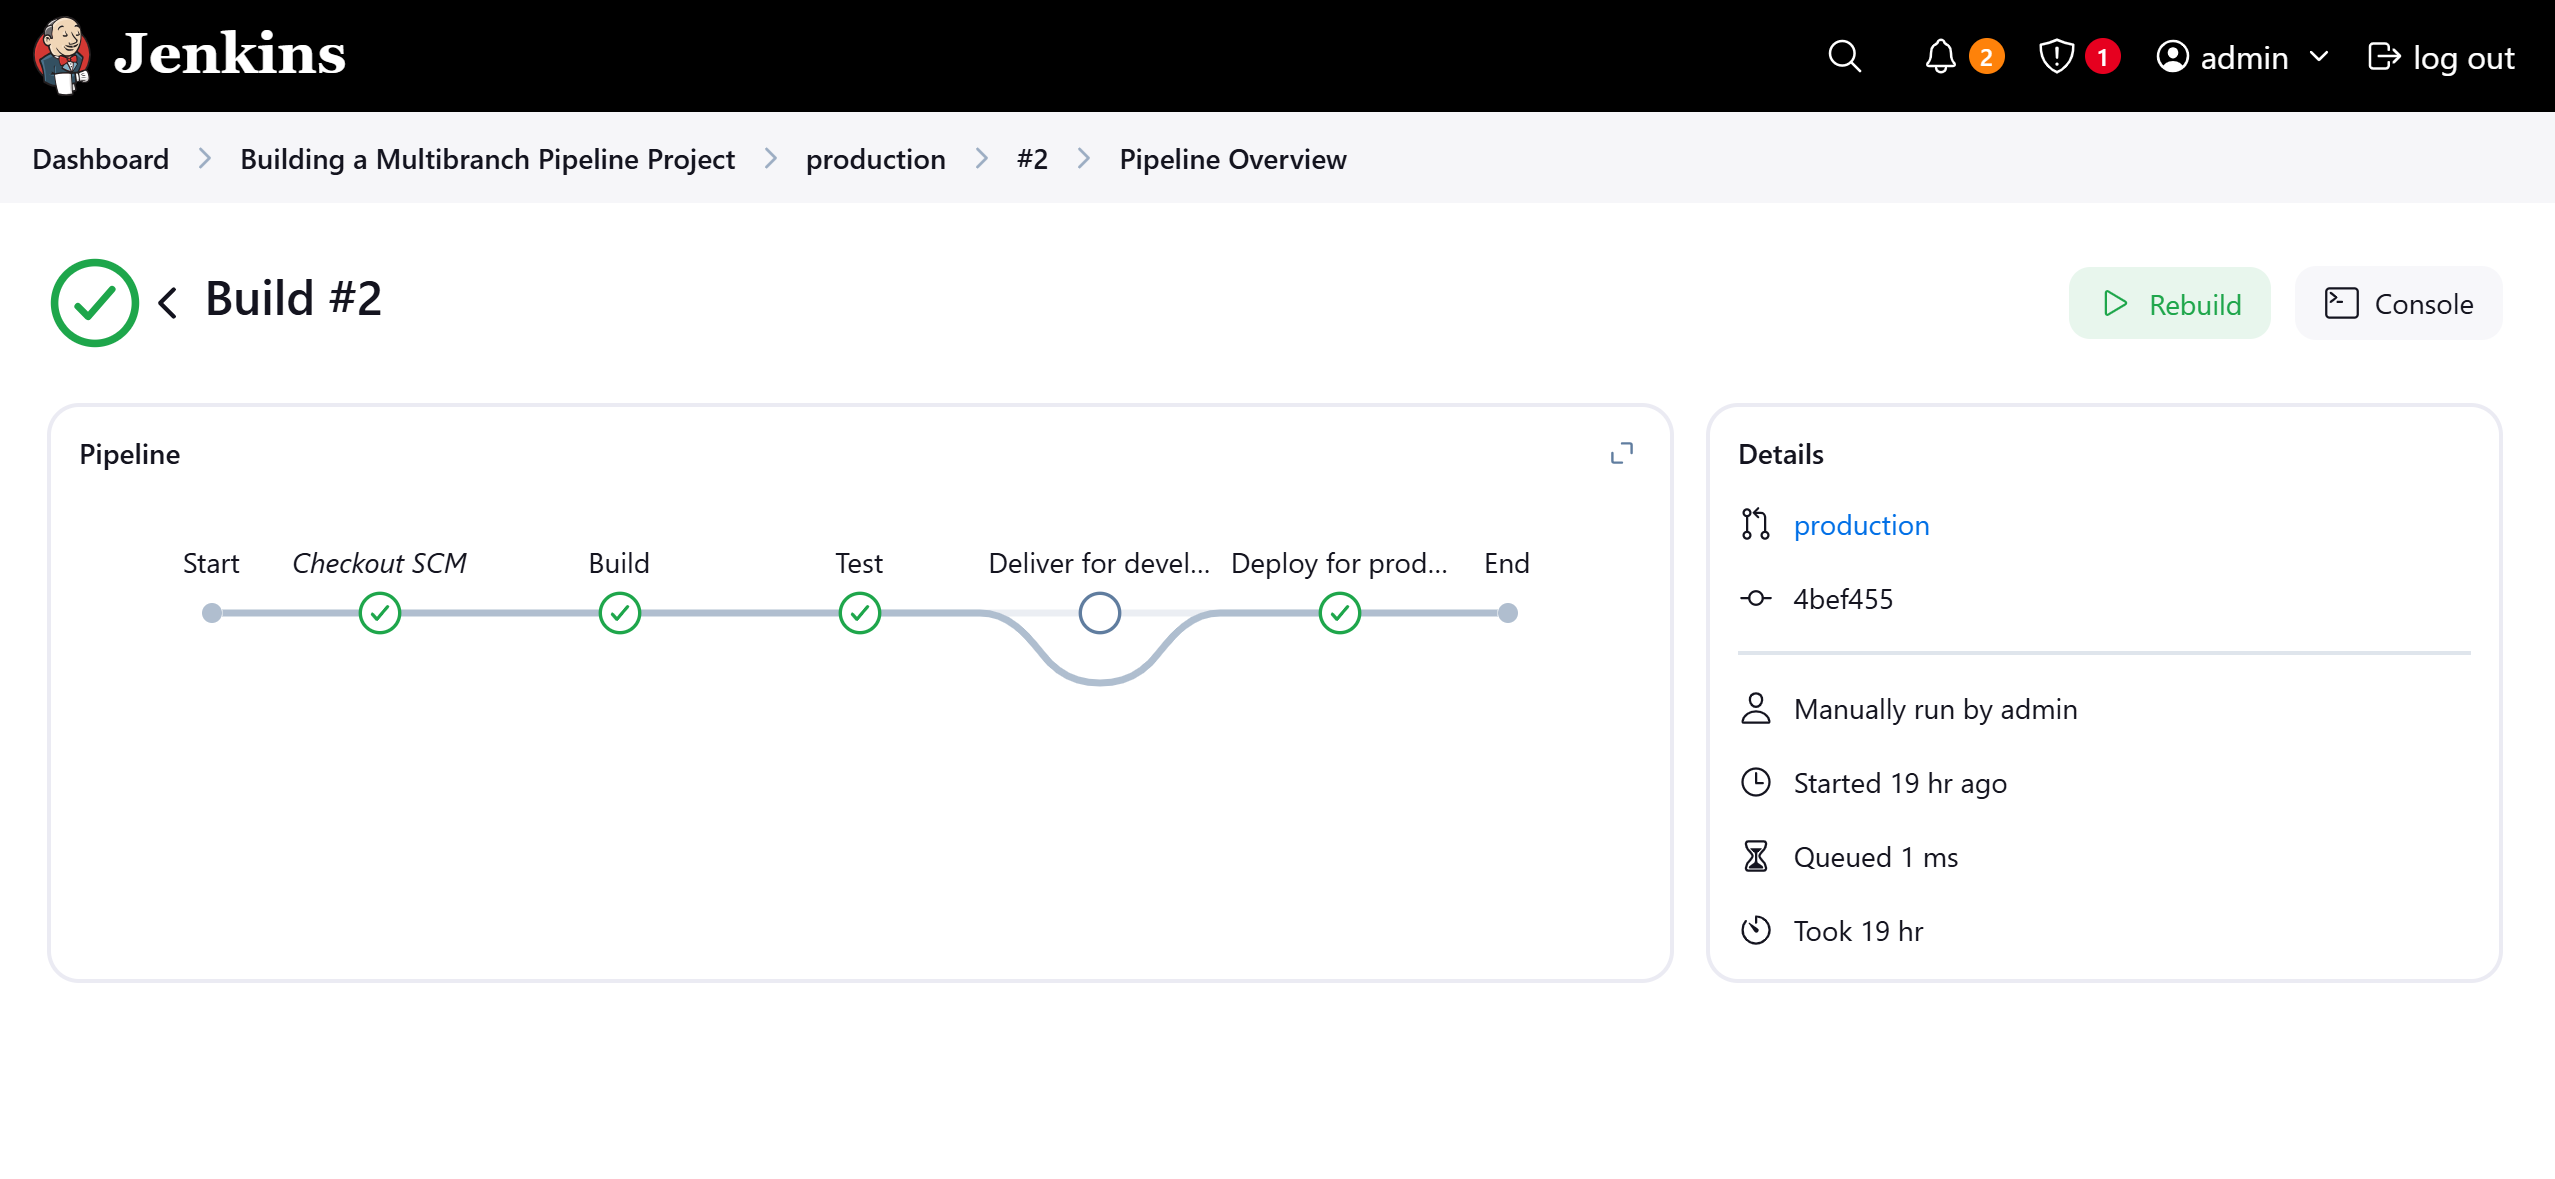This screenshot has width=2555, height=1179.
Task: Expand chevron after Multibranch Pipeline Project breadcrumb
Action: 770,159
